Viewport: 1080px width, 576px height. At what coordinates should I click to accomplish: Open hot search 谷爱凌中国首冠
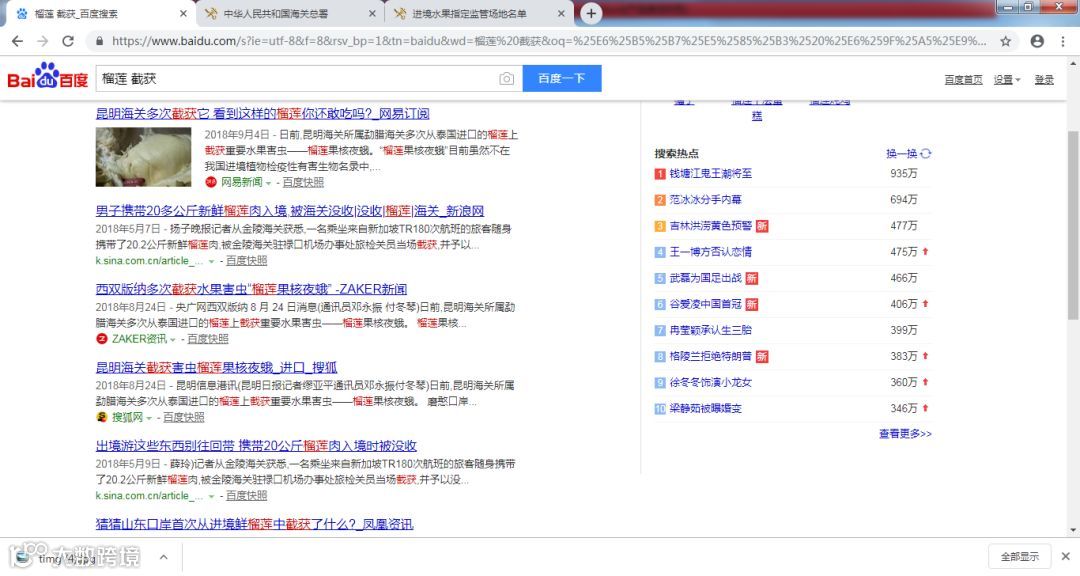(705, 305)
